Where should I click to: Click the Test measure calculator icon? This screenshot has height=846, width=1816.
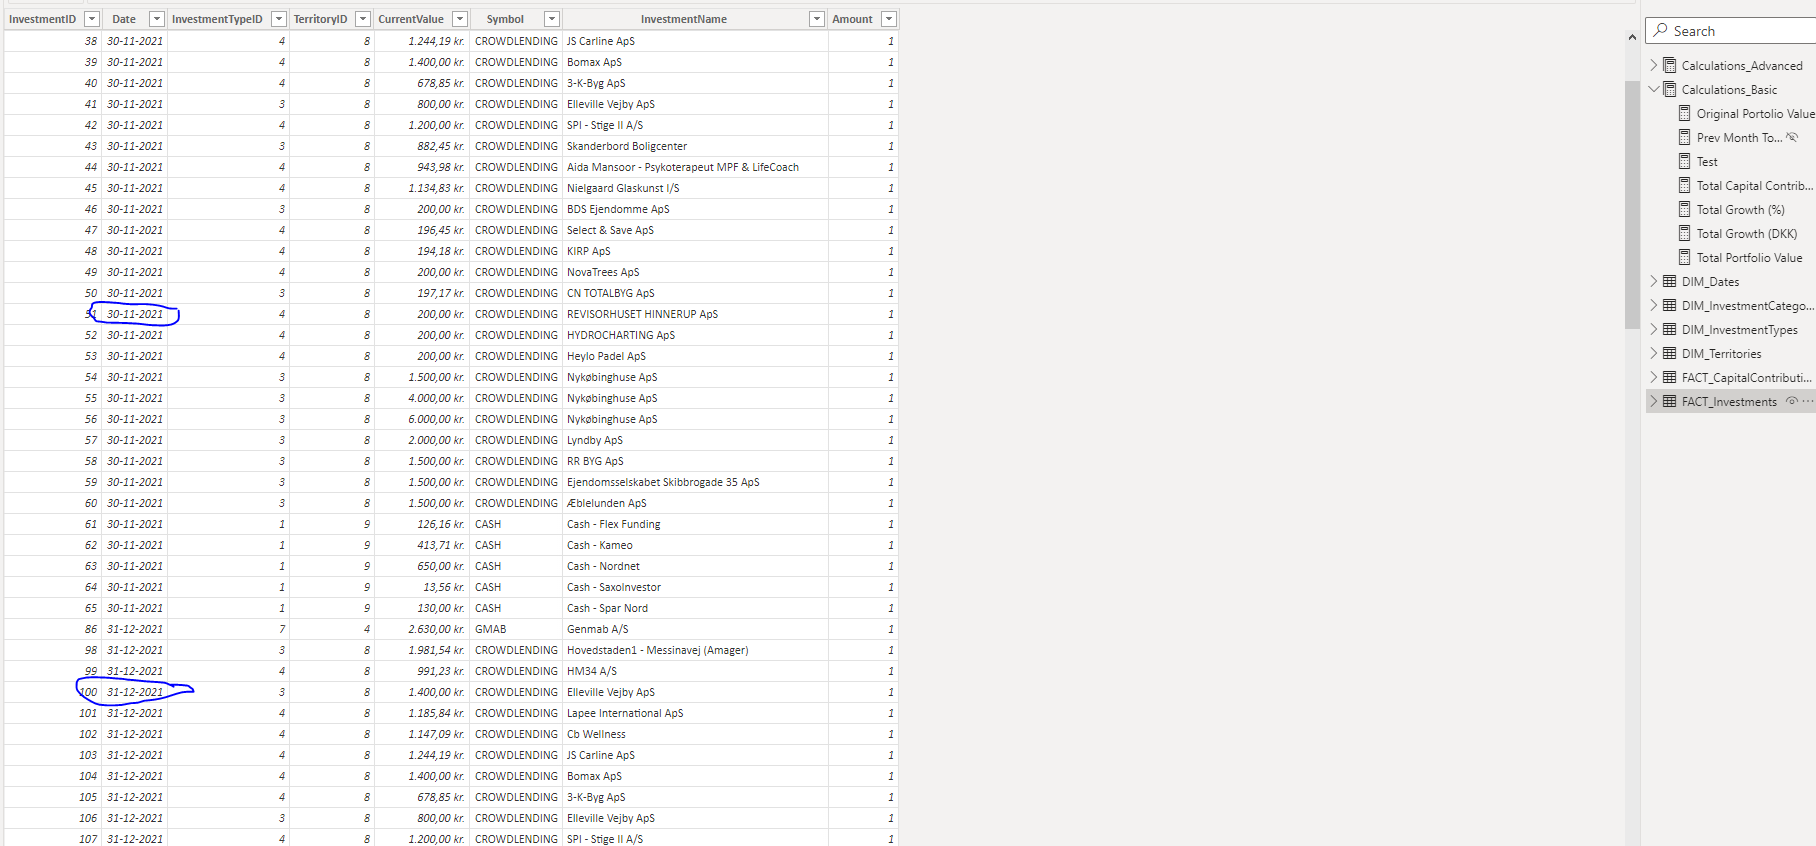click(1685, 161)
